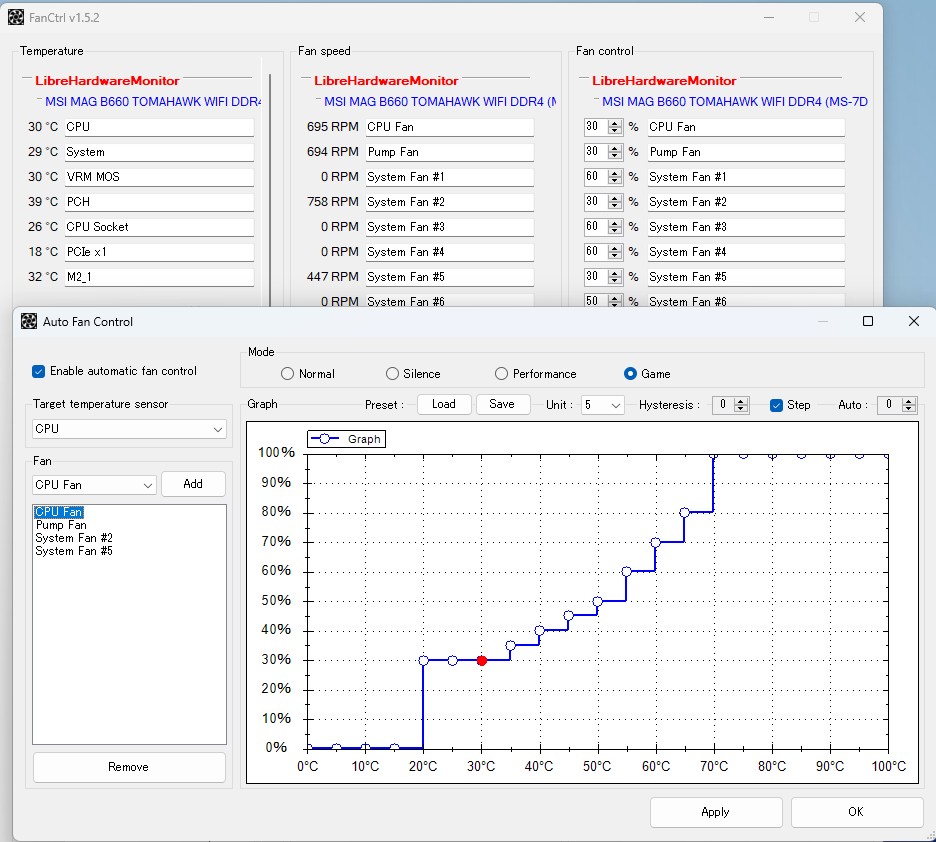Screen dimensions: 936x842
Task: Click the CPU Socket temperature name field
Action: [159, 227]
